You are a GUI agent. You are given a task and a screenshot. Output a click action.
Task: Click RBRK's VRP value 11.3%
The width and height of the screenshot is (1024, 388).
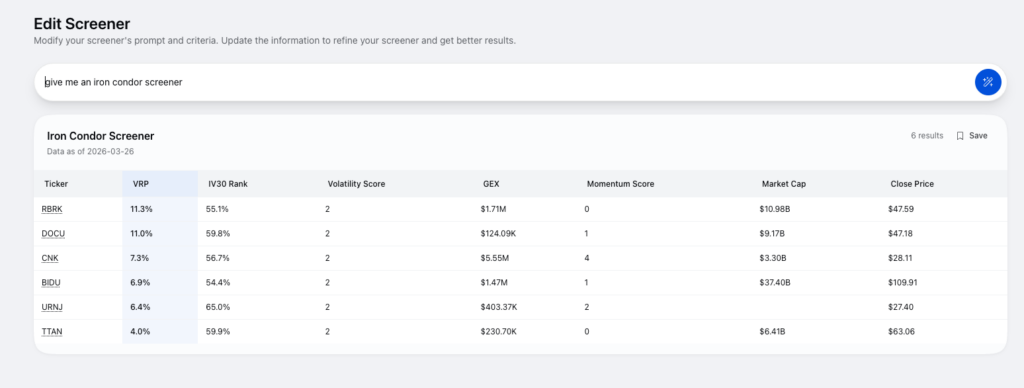[x=140, y=209]
